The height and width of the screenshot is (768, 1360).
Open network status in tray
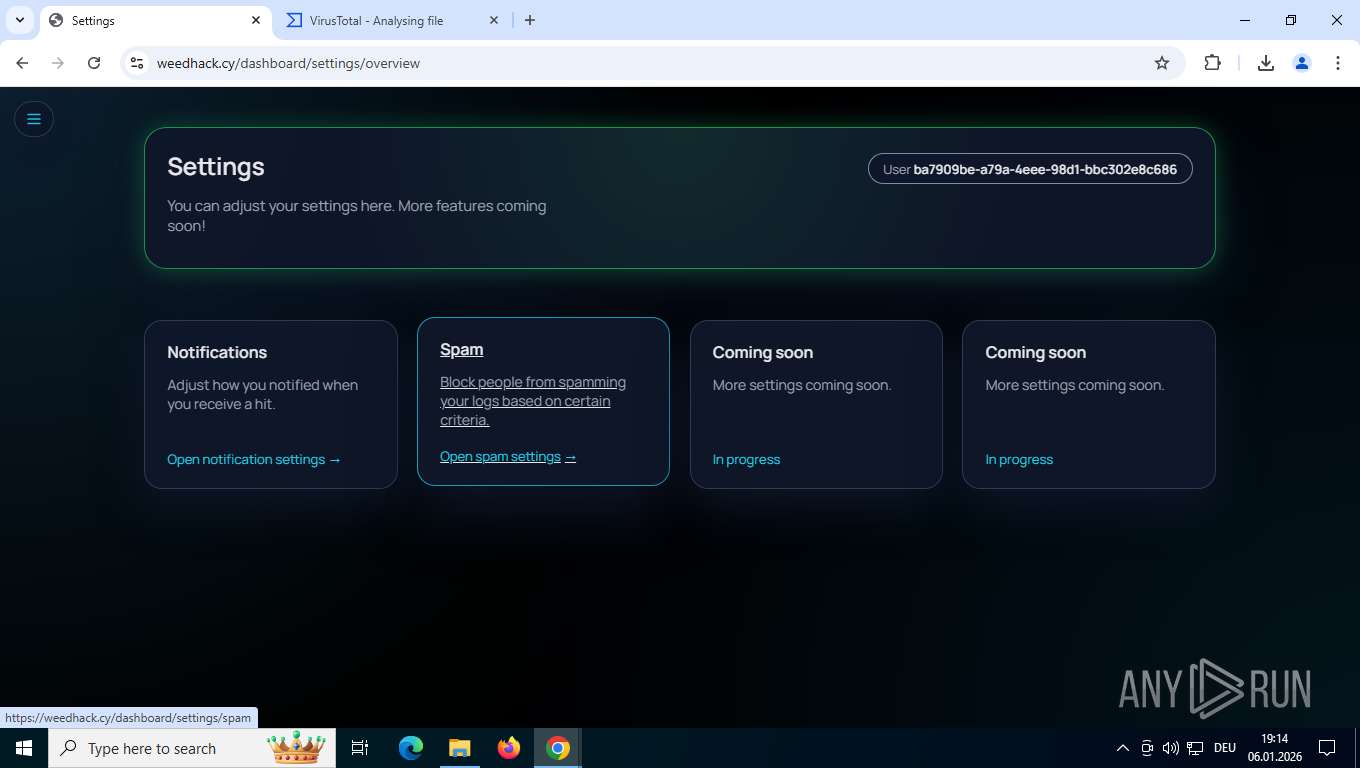point(1194,748)
